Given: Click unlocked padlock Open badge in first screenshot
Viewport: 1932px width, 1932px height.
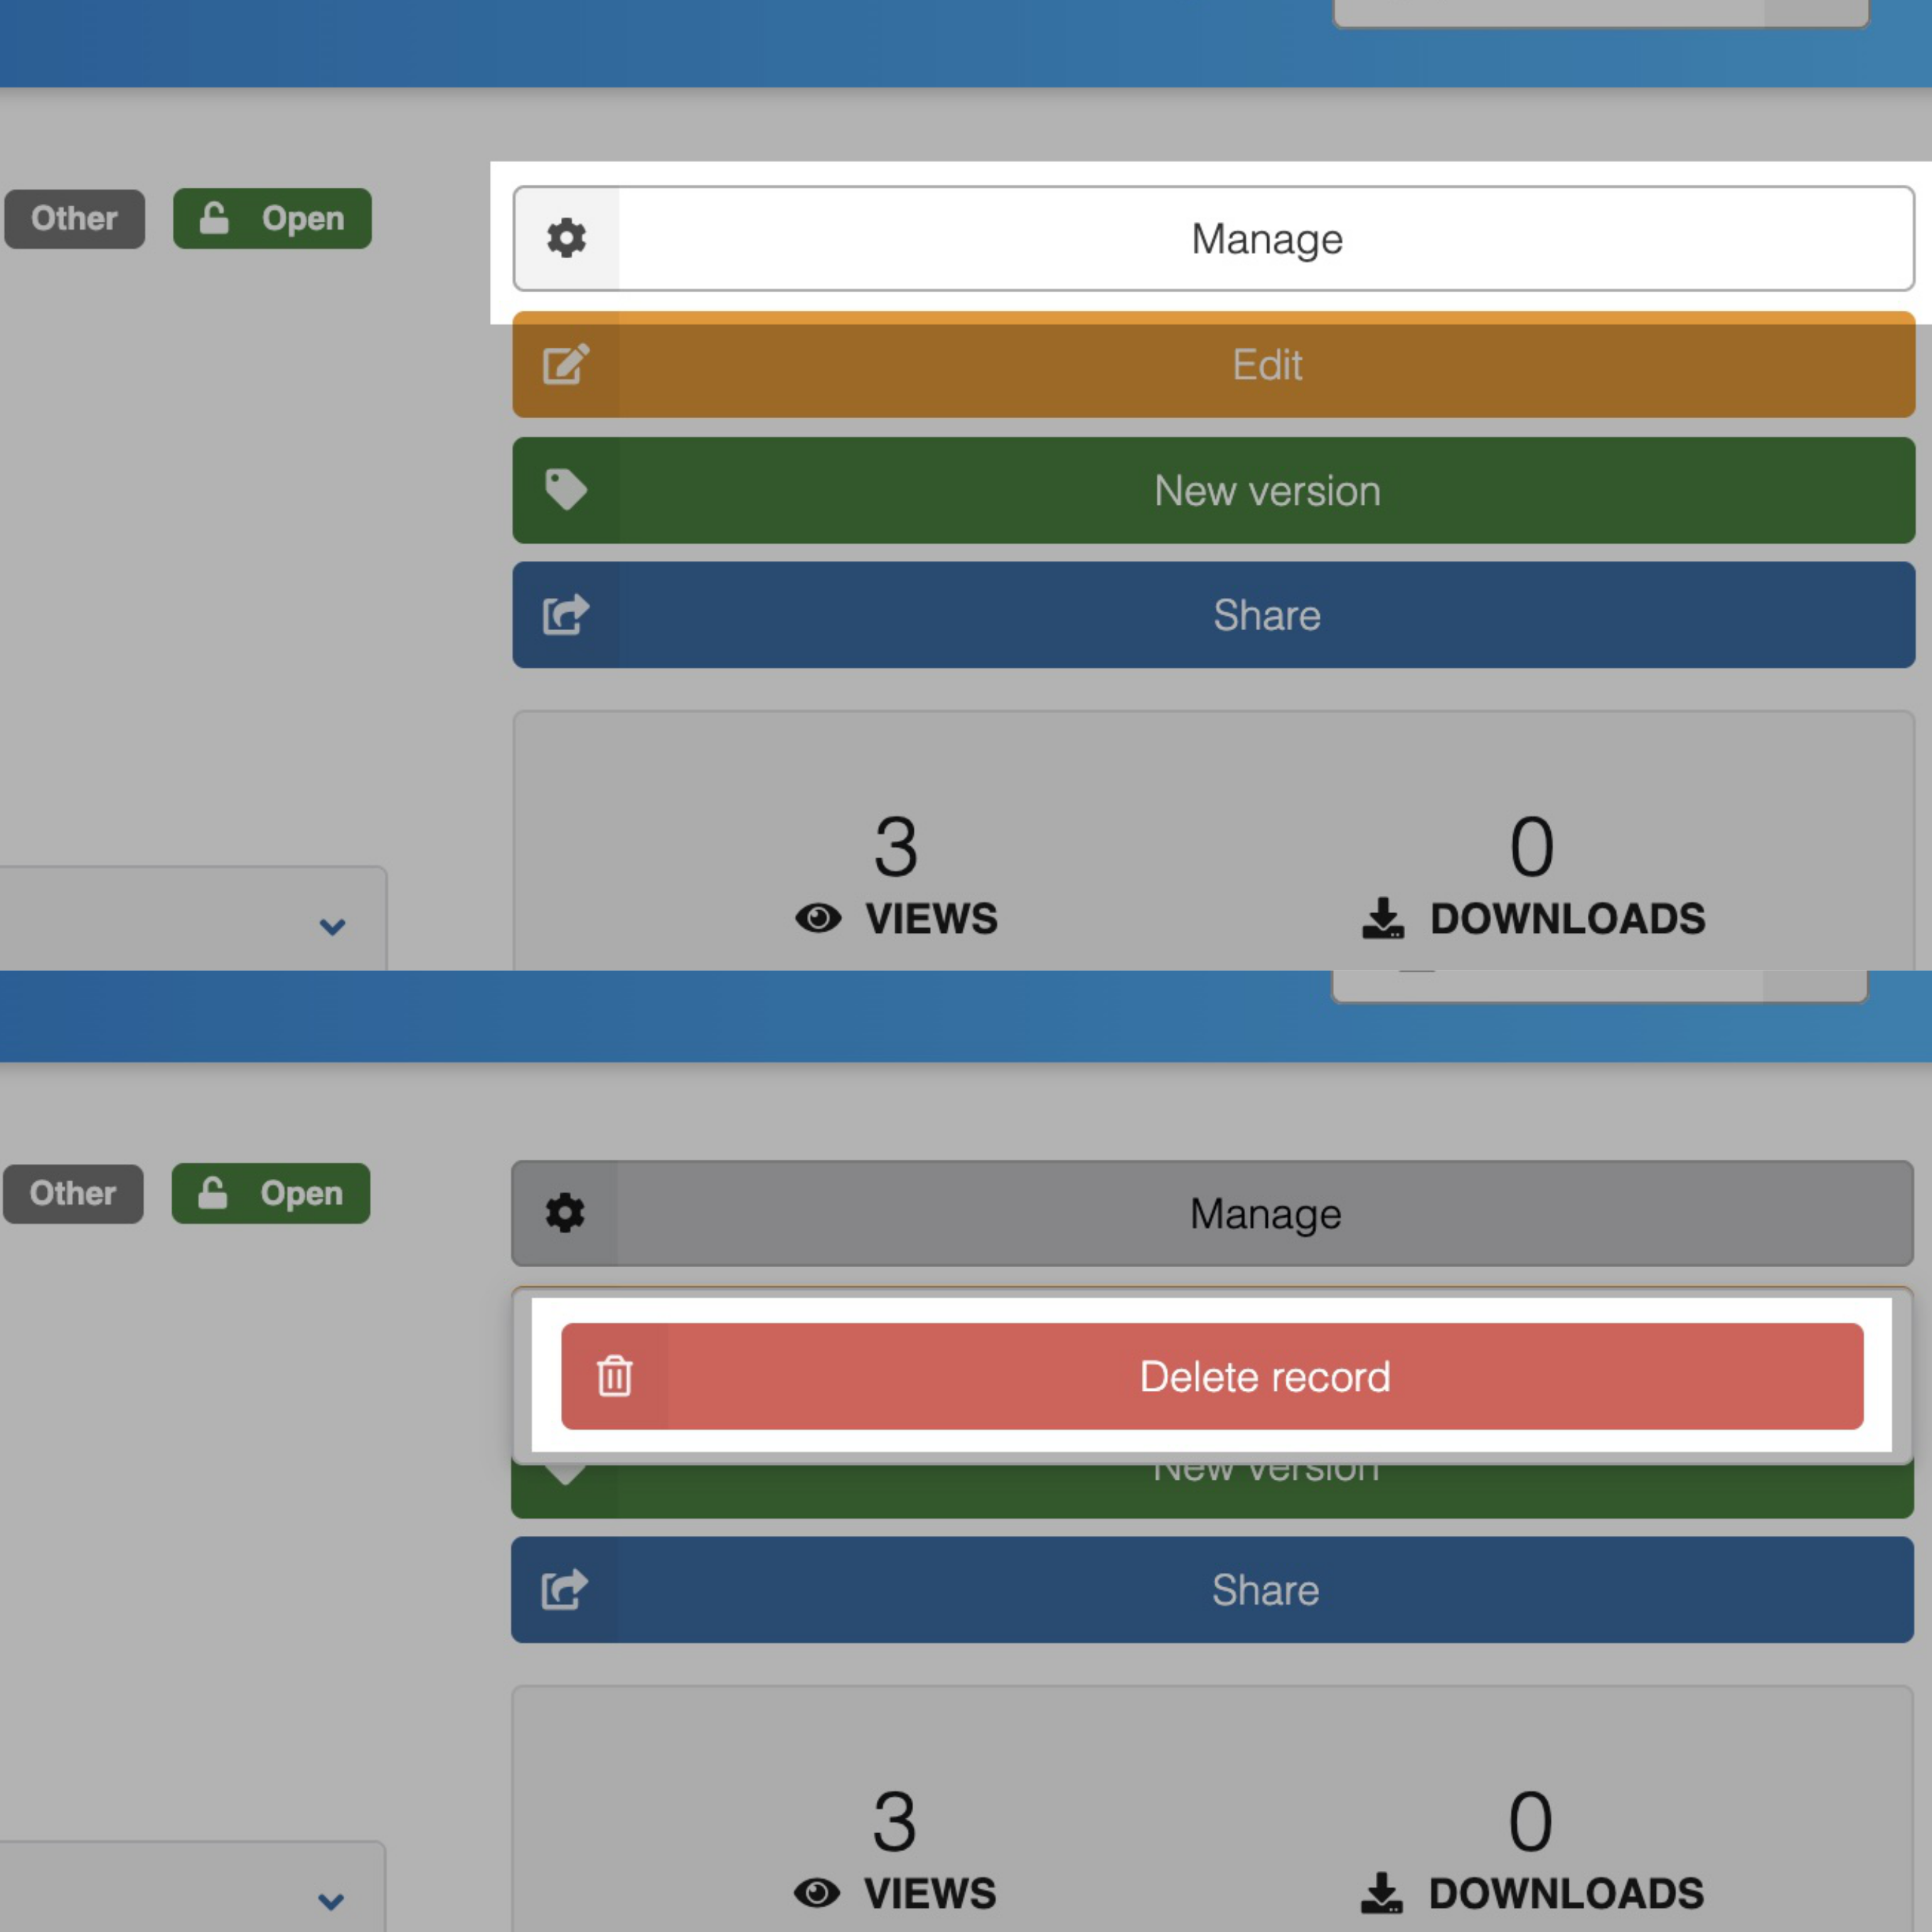Looking at the screenshot, I should point(272,218).
